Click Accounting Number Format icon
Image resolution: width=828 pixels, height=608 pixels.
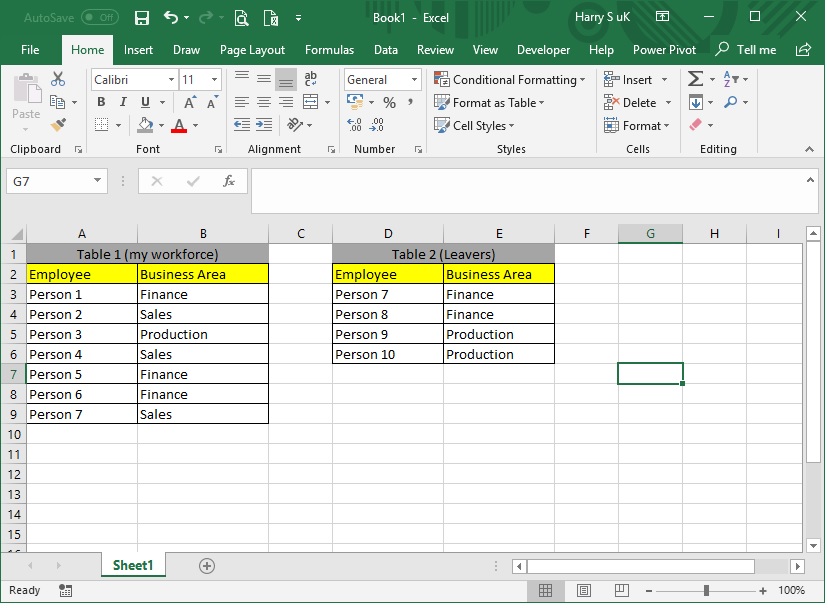click(x=355, y=101)
